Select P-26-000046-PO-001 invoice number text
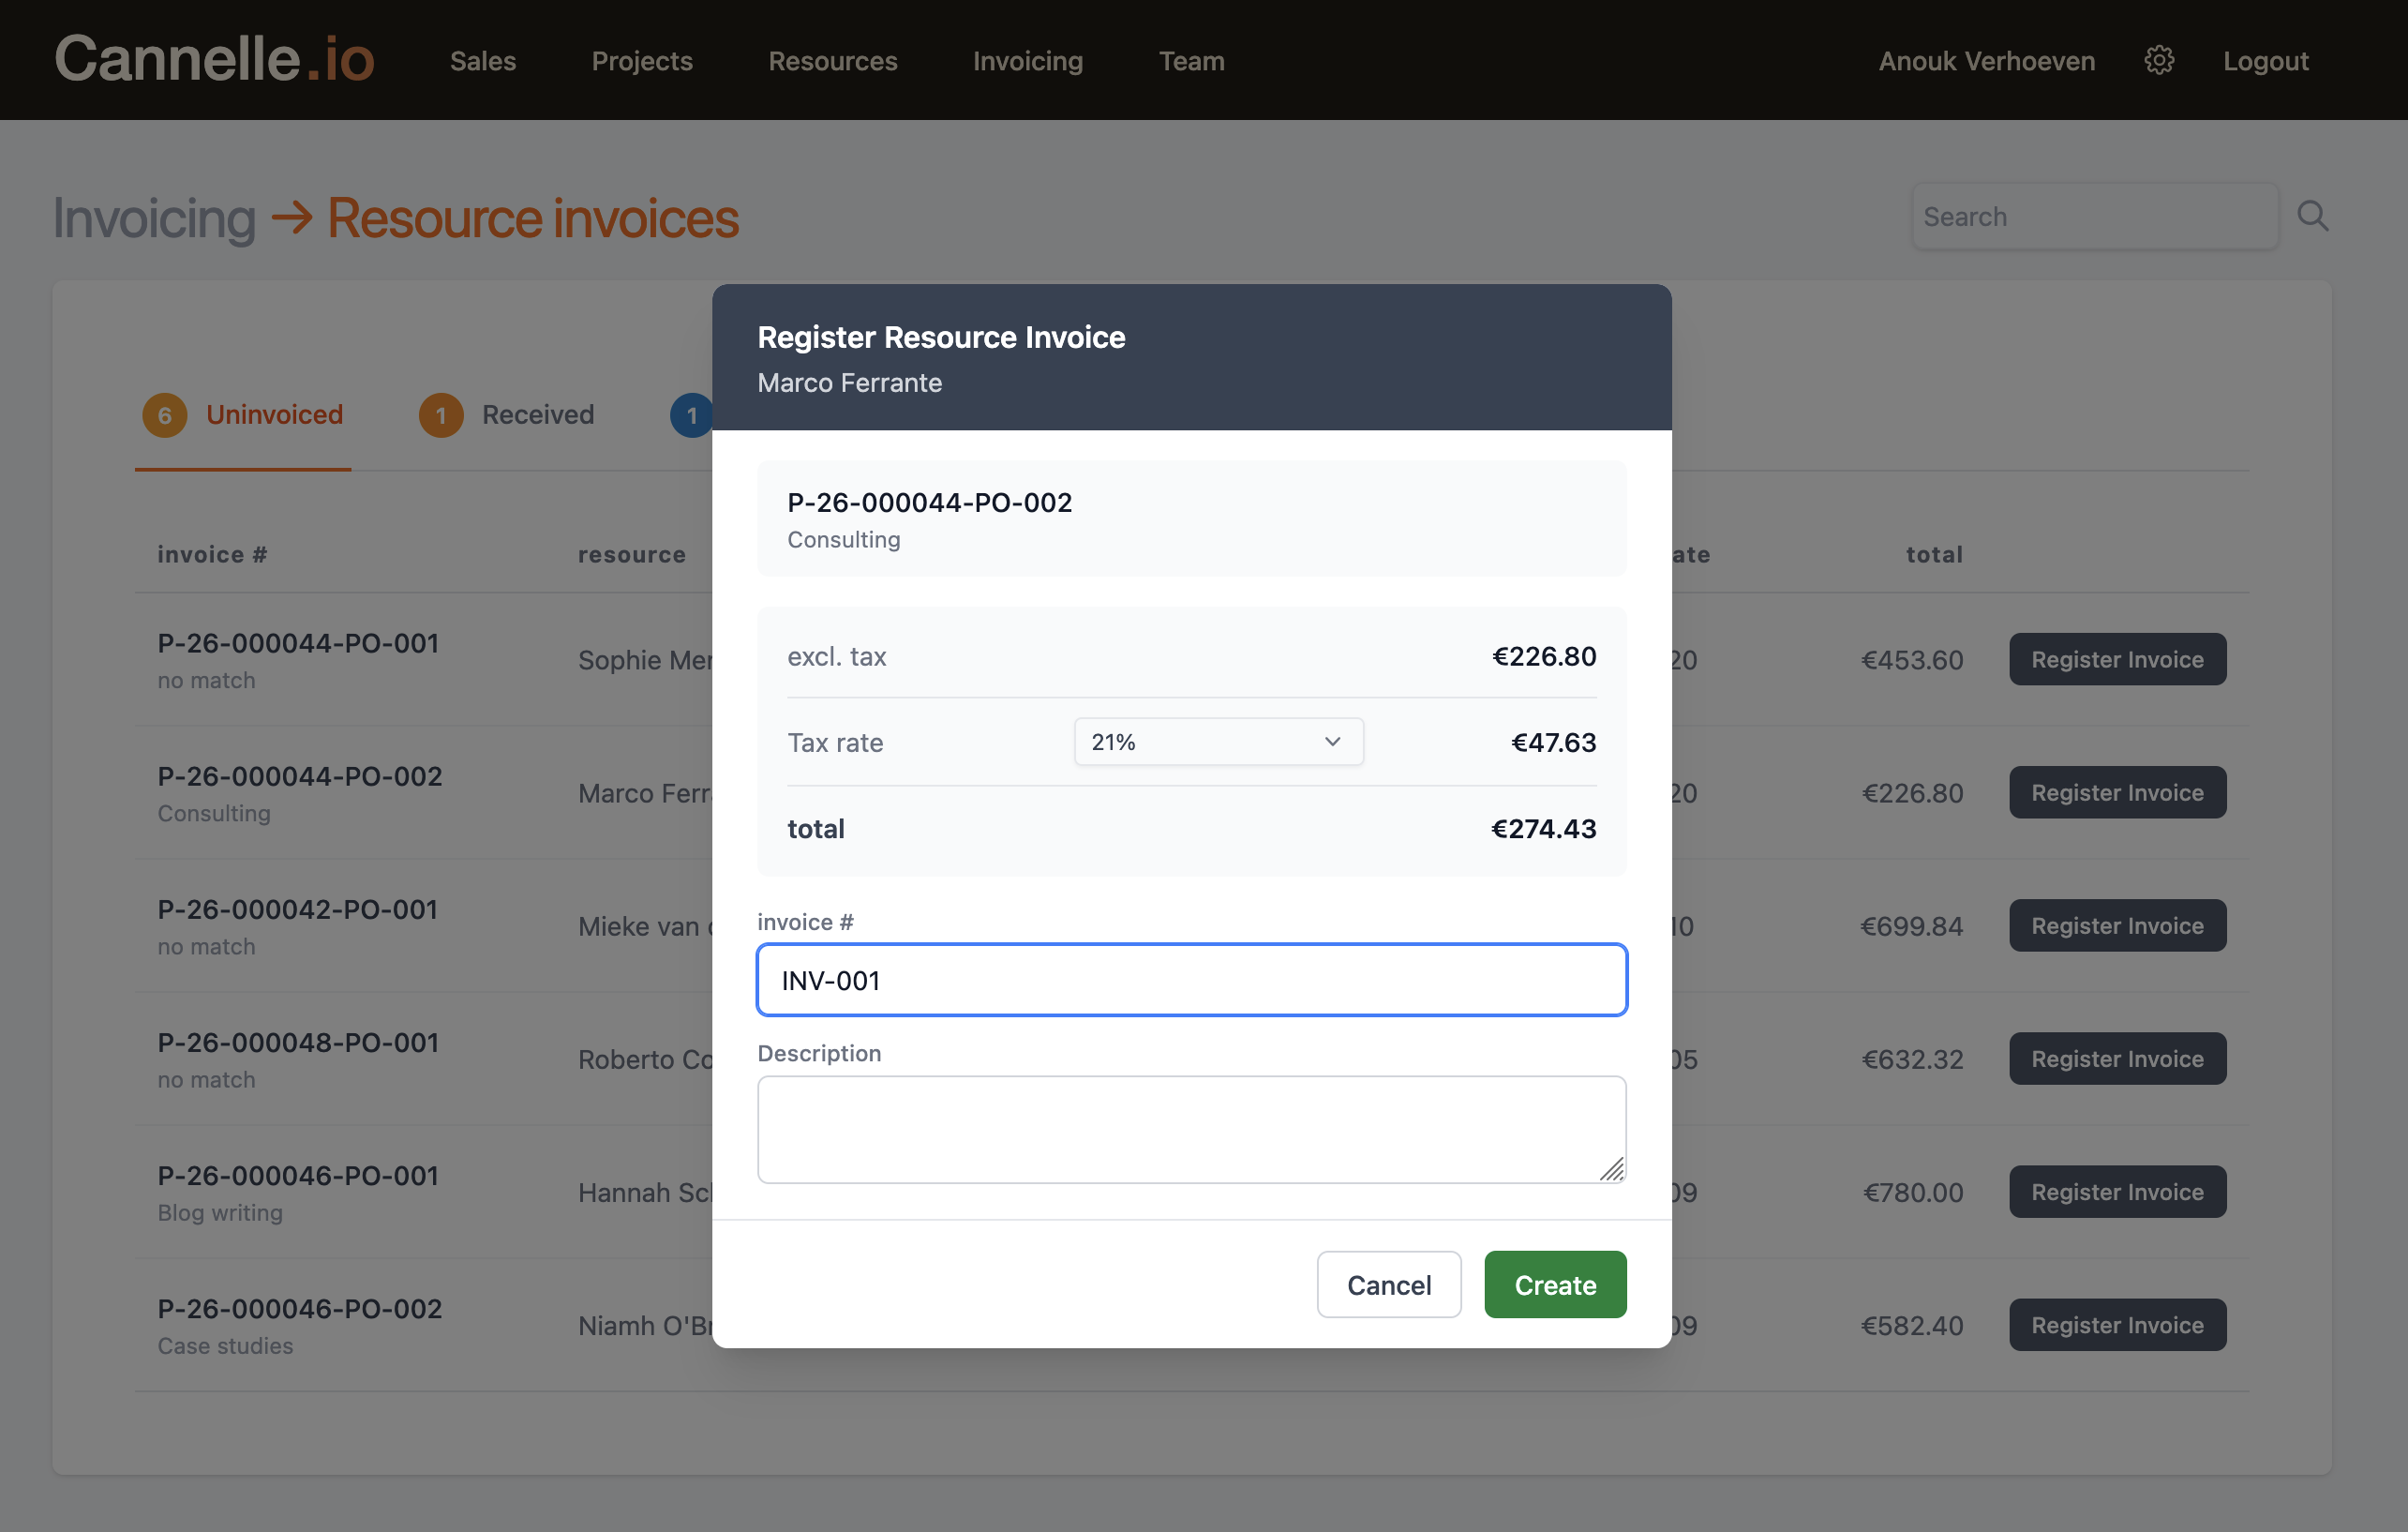 pos(298,1175)
